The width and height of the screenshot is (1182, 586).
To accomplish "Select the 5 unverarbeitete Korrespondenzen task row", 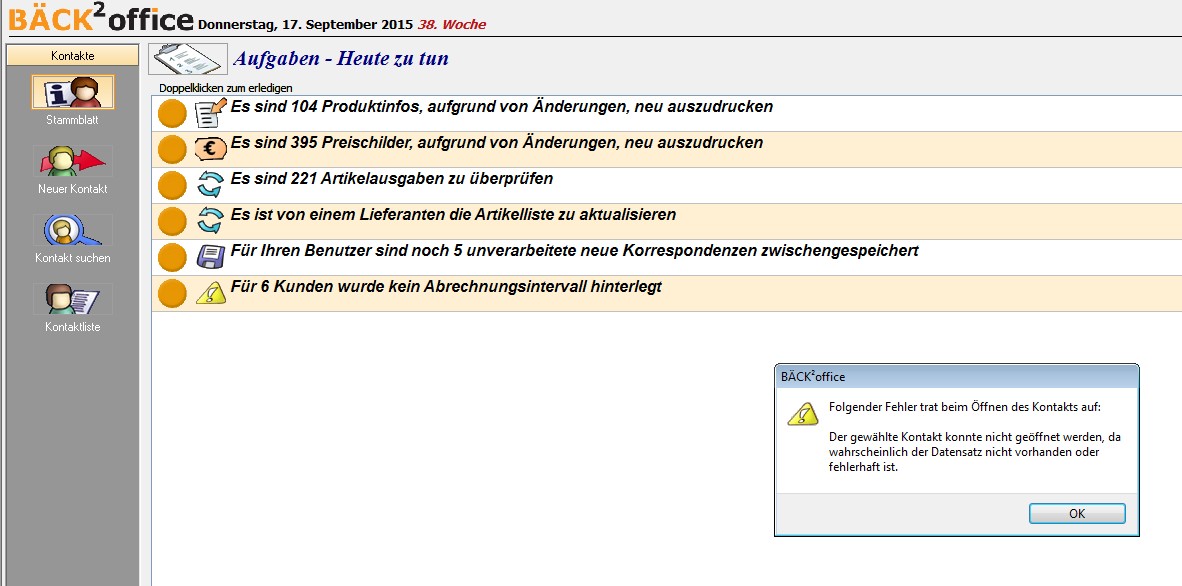I will [574, 251].
